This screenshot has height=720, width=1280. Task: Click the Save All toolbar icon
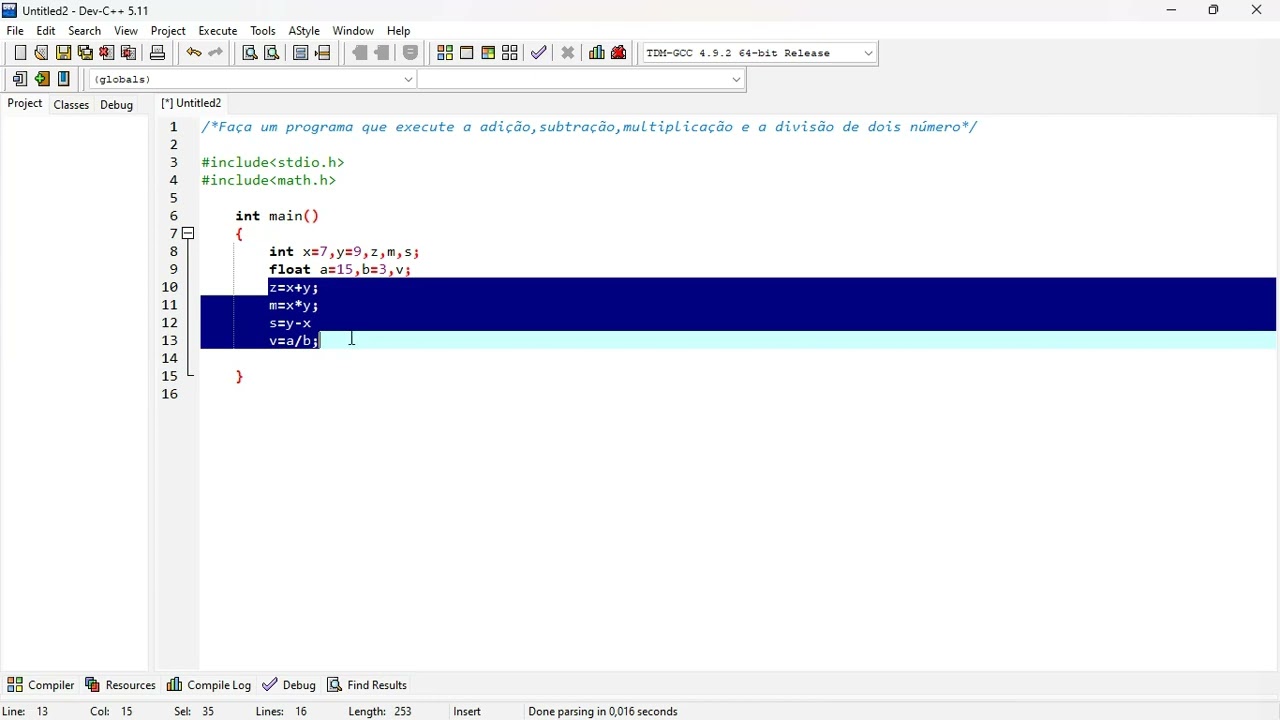(x=85, y=53)
